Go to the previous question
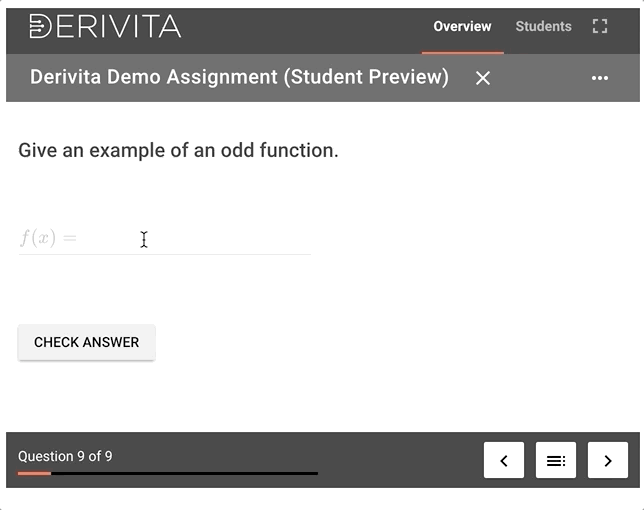 [x=504, y=460]
